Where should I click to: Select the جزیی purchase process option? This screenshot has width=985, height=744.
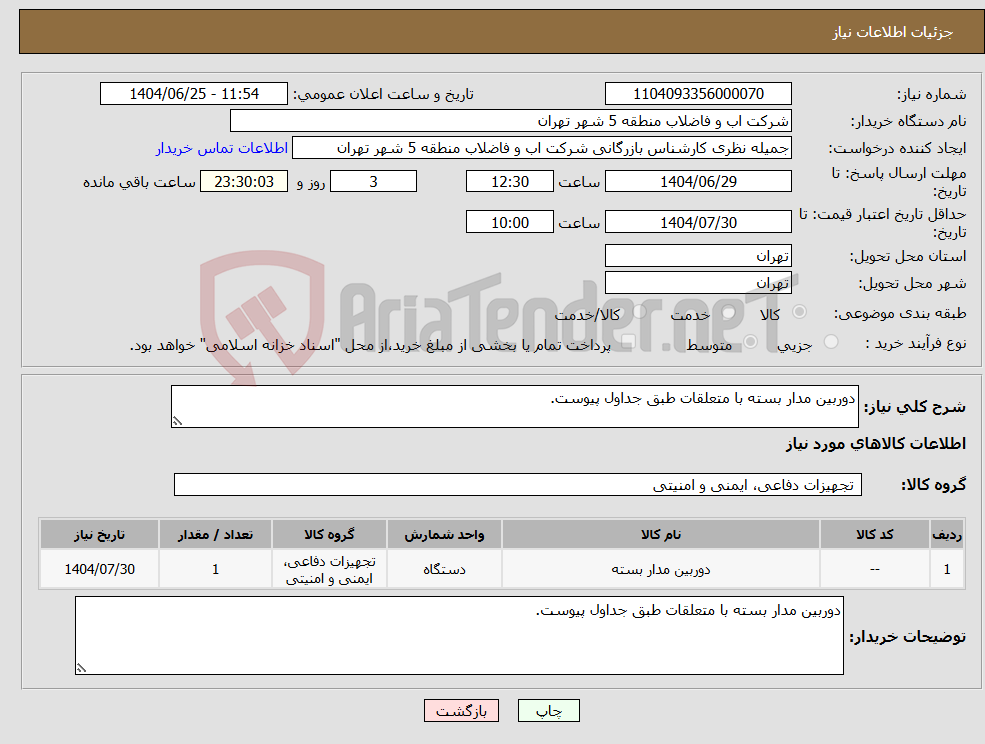coord(832,340)
